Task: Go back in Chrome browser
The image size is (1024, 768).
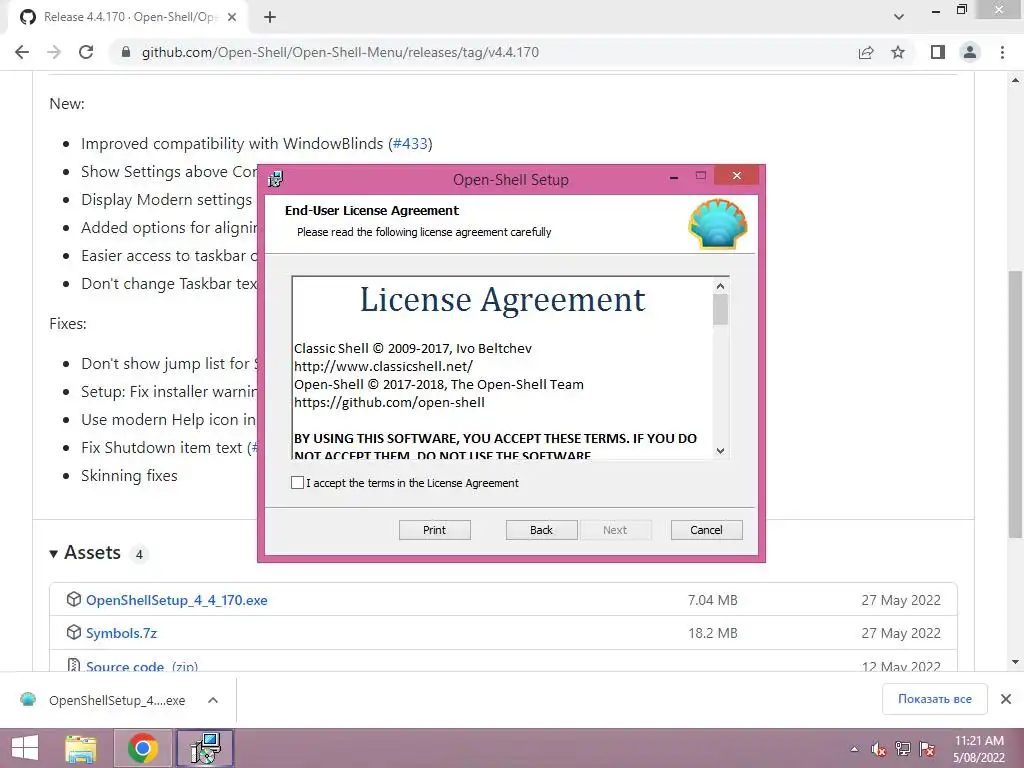Action: click(22, 52)
